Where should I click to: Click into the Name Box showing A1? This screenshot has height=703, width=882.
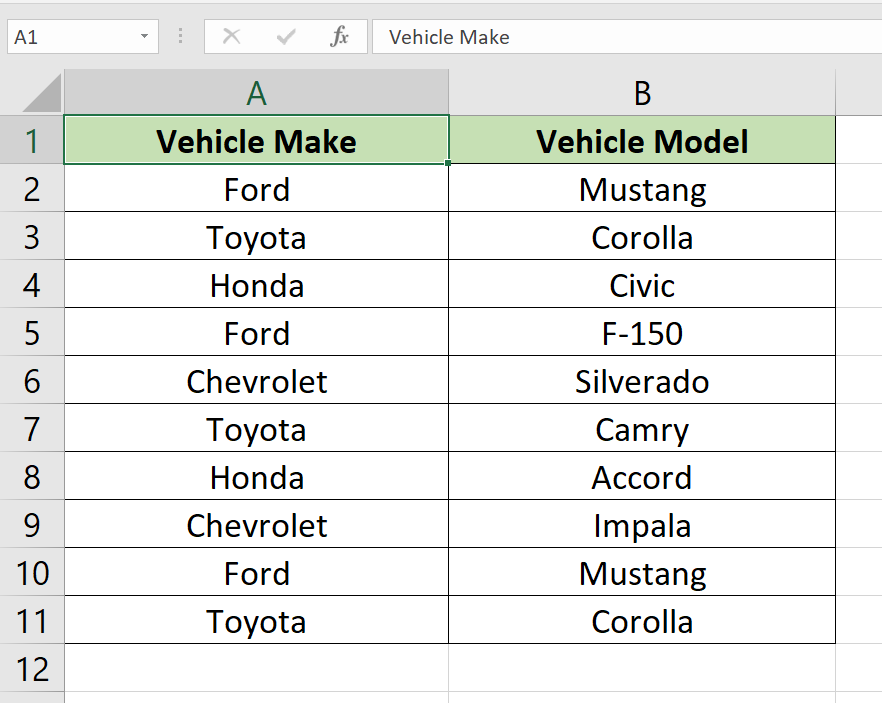point(83,37)
